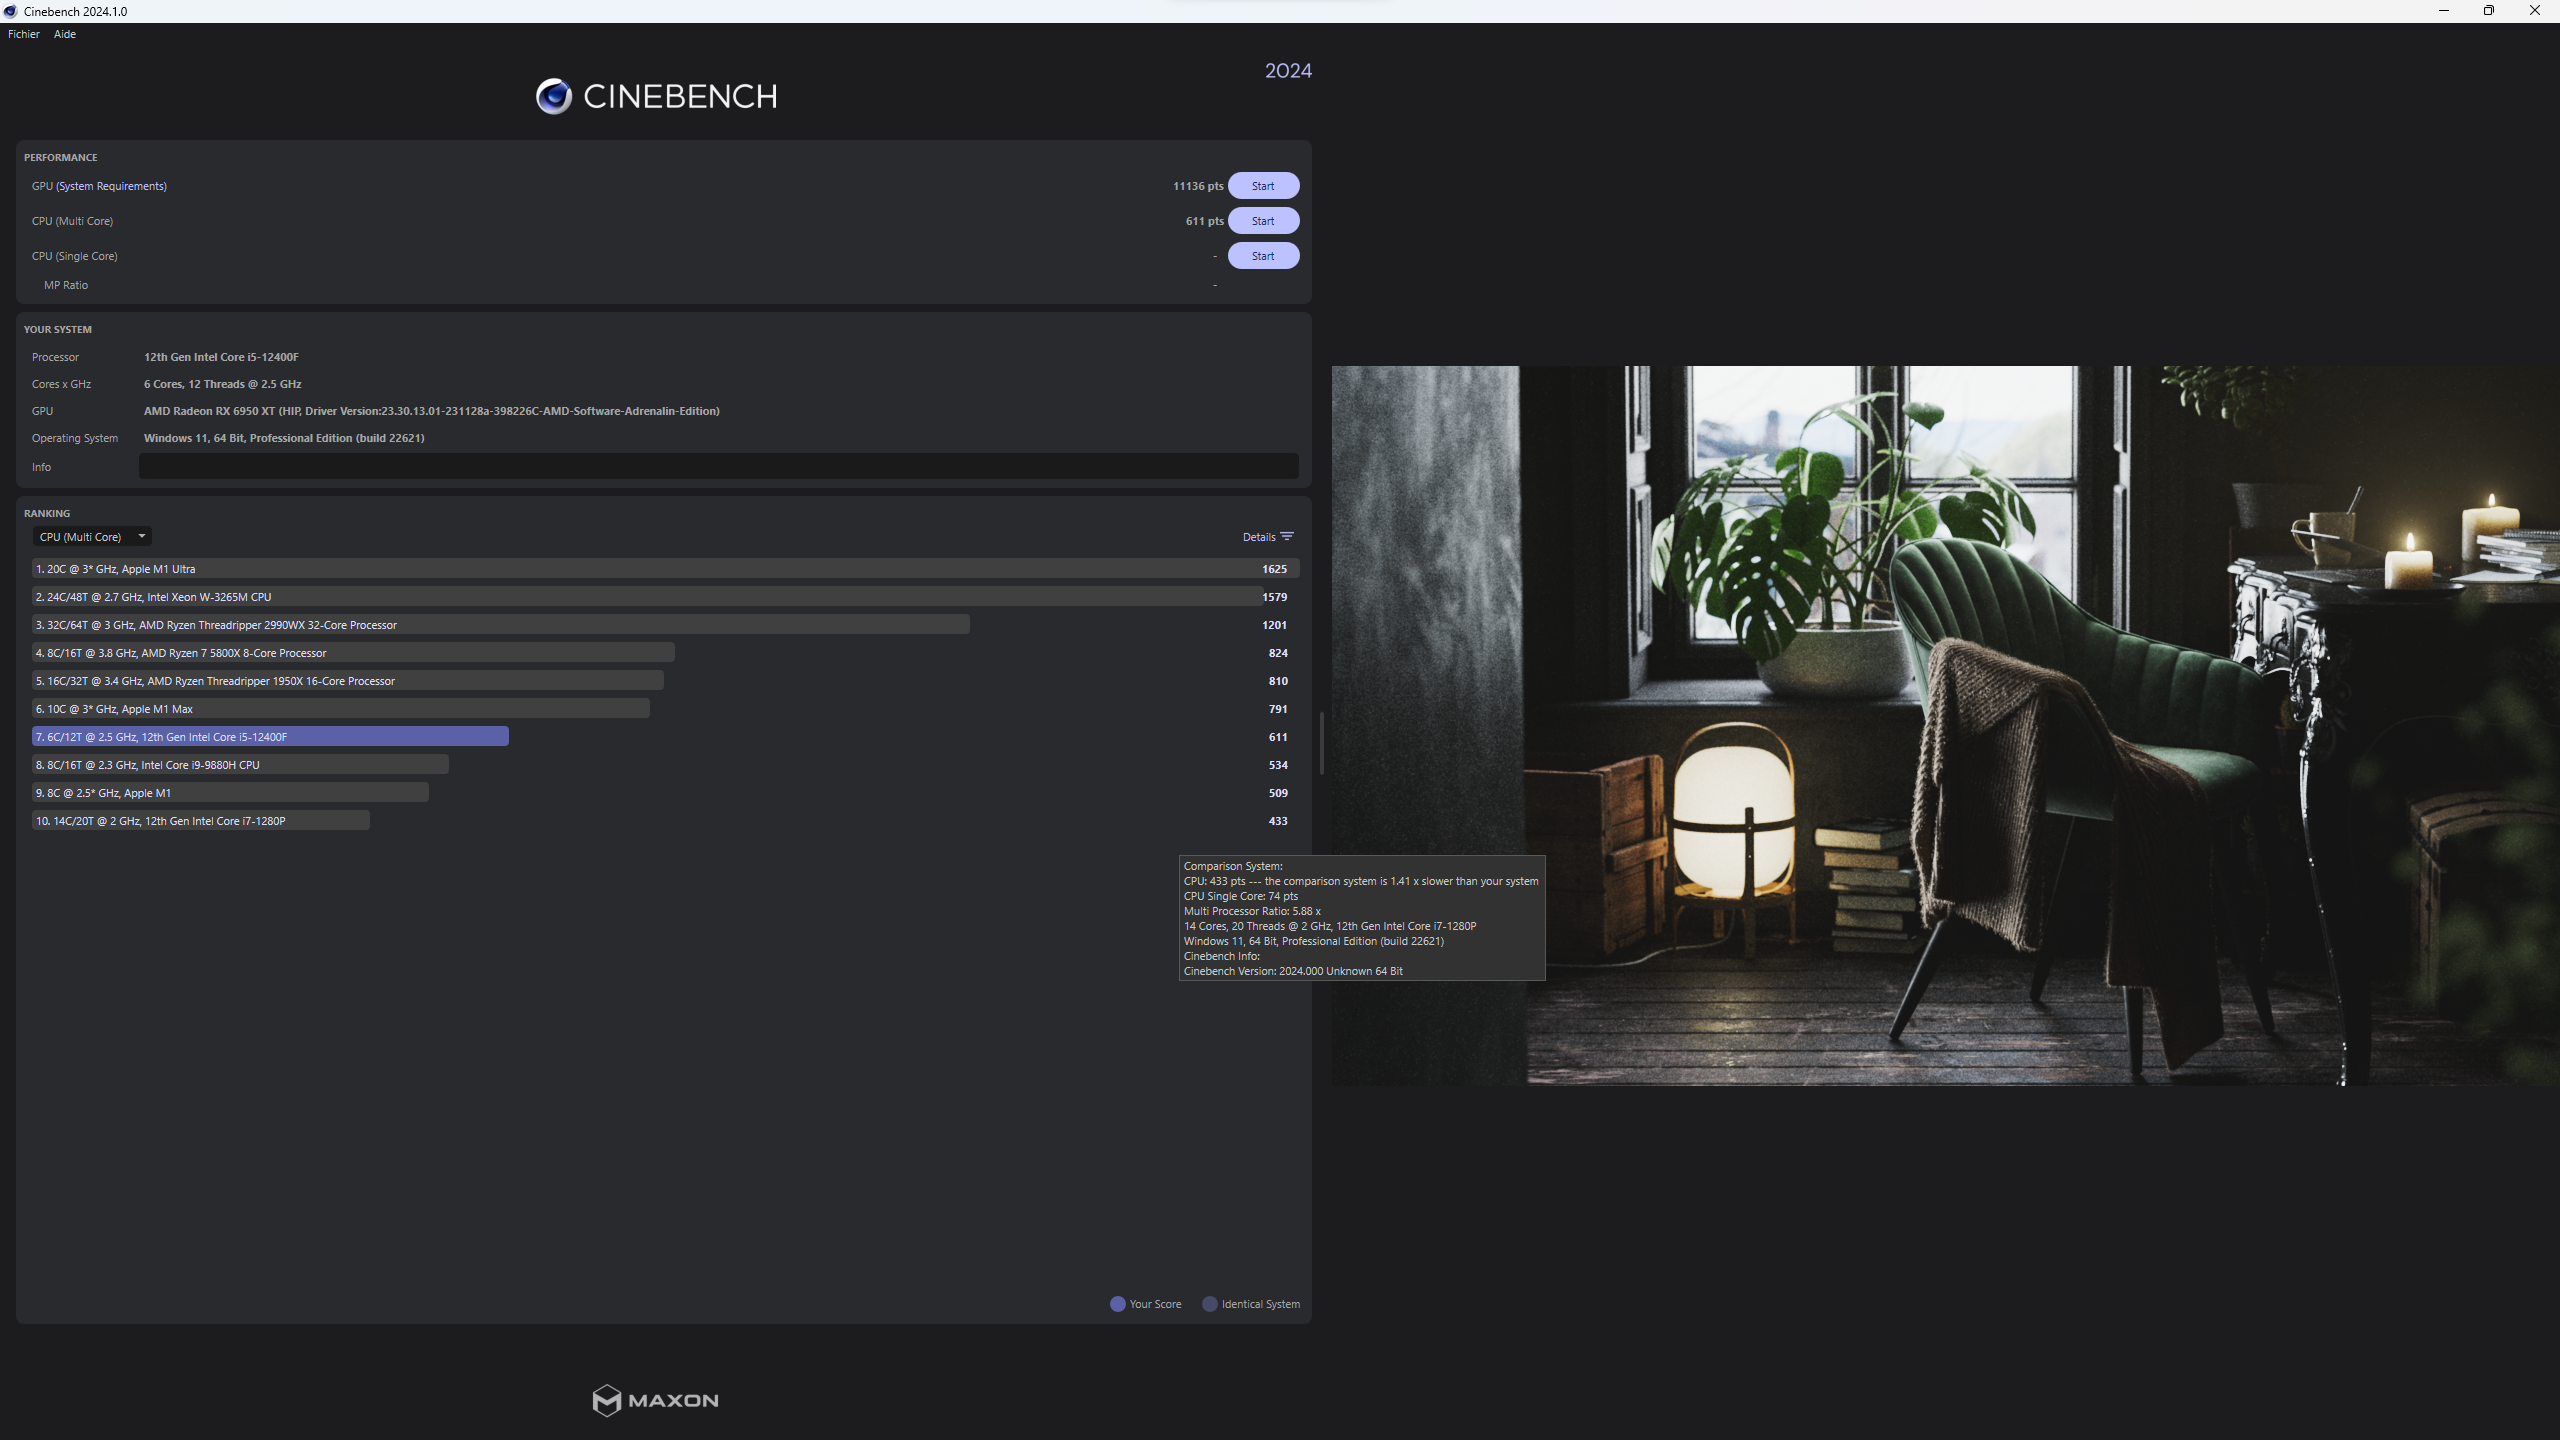Viewport: 2560px width, 1440px height.
Task: Click the GPU (System Requirements) label
Action: pyautogui.click(x=99, y=186)
